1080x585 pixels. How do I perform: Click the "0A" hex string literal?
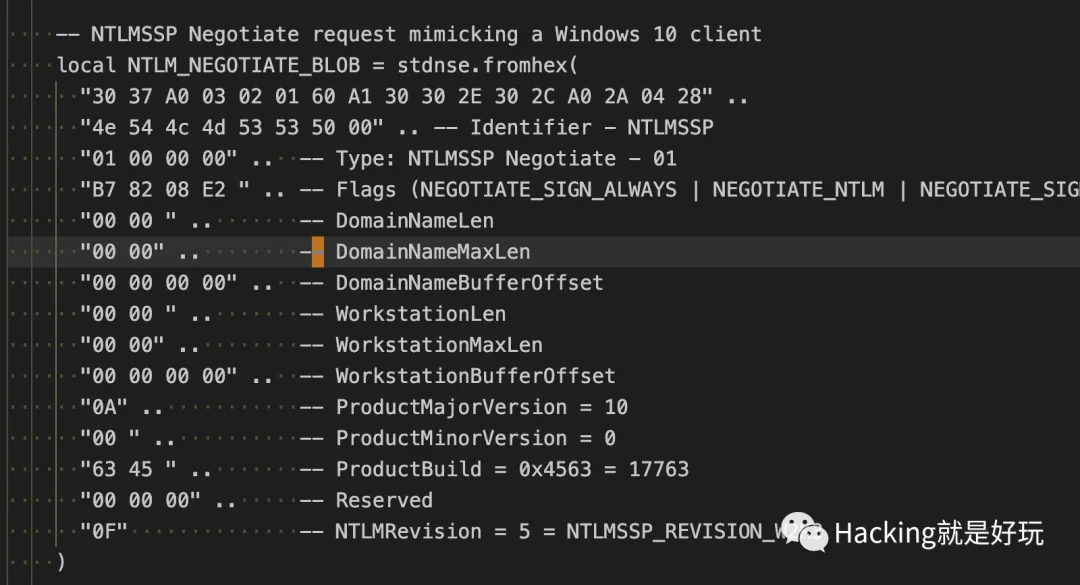(104, 408)
